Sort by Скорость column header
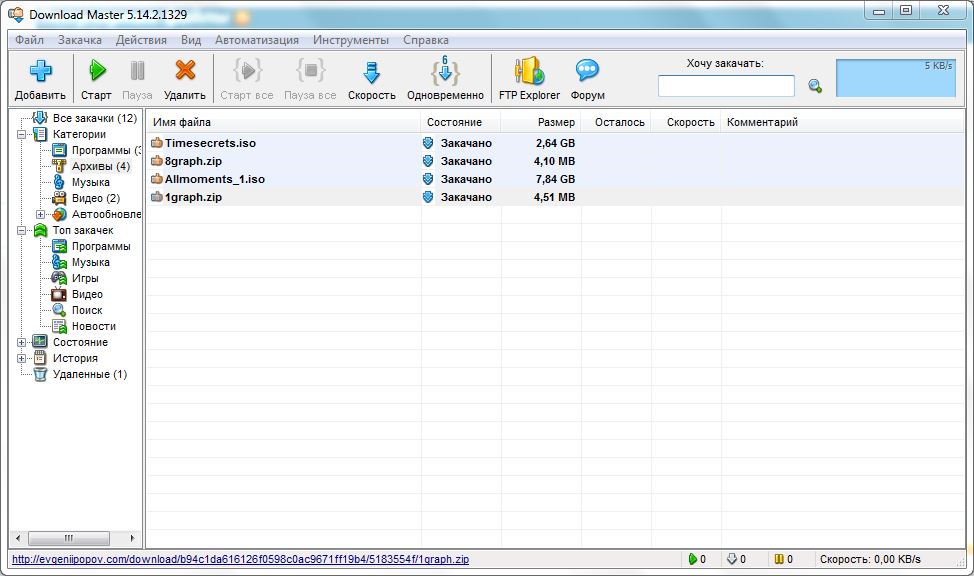The width and height of the screenshot is (974, 576). point(686,122)
